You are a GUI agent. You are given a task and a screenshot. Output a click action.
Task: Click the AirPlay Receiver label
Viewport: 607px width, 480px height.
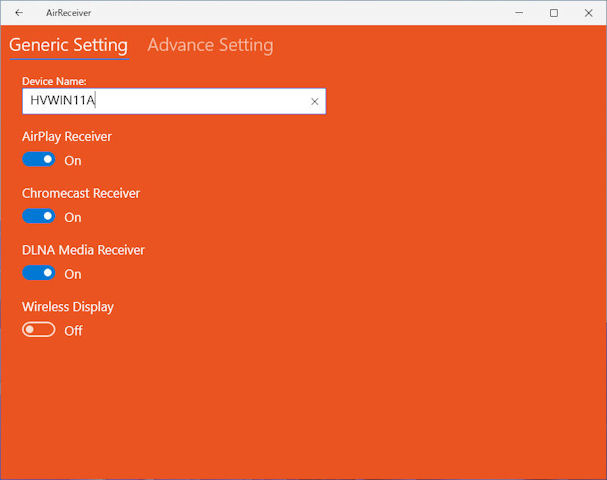(x=67, y=137)
